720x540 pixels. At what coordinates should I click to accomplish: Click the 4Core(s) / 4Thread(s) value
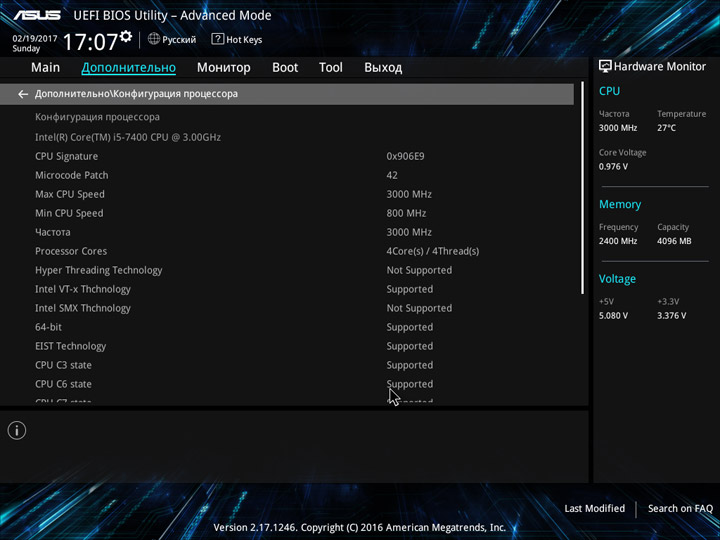click(433, 251)
